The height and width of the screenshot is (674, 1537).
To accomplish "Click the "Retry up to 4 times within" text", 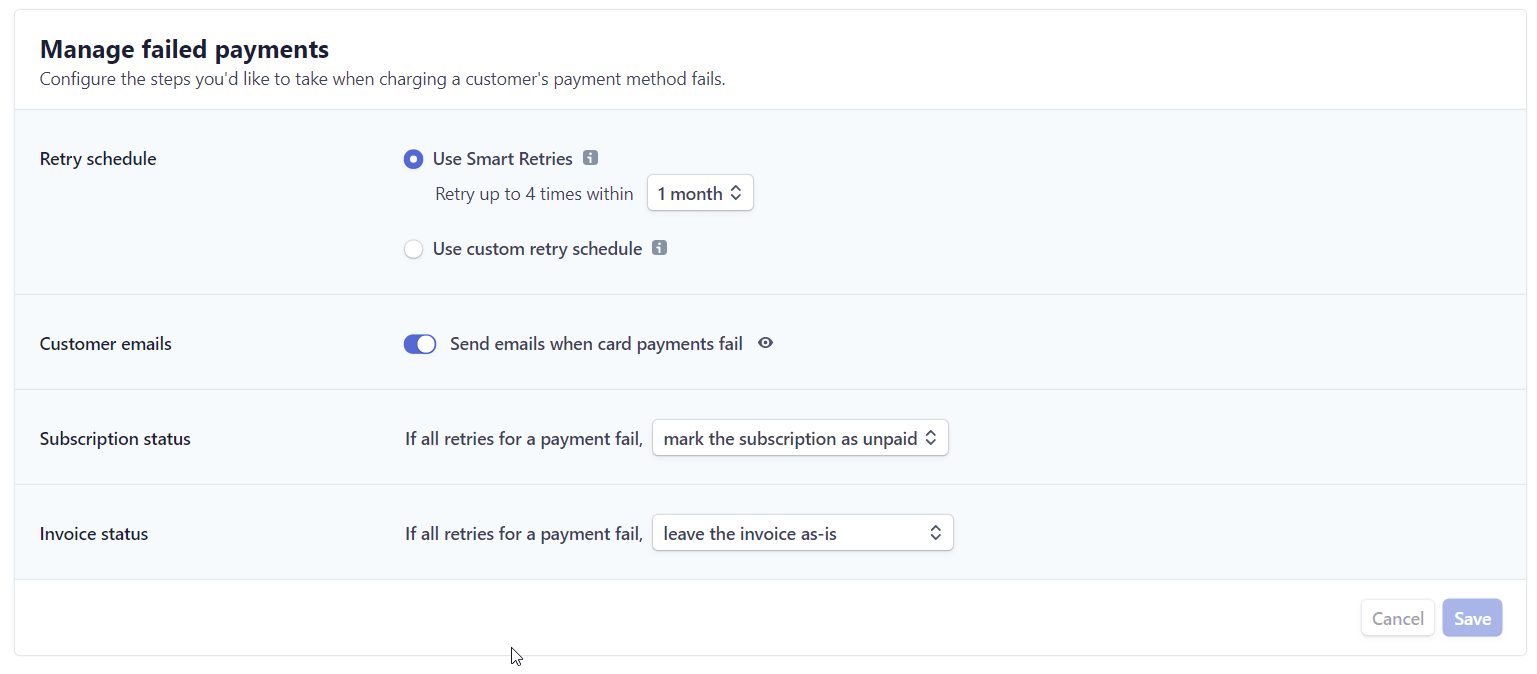I will click(x=534, y=193).
